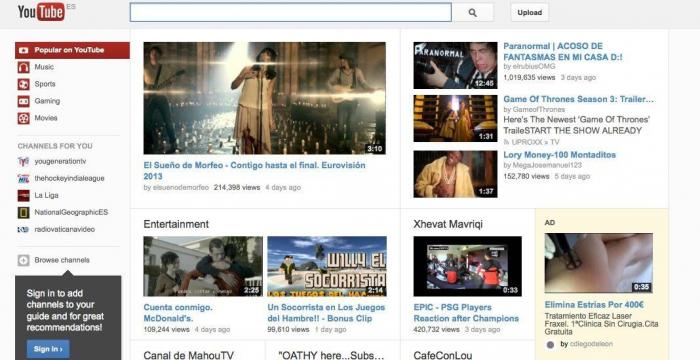
Task: Click thehockeyindialeague channel avatar
Action: [24, 178]
